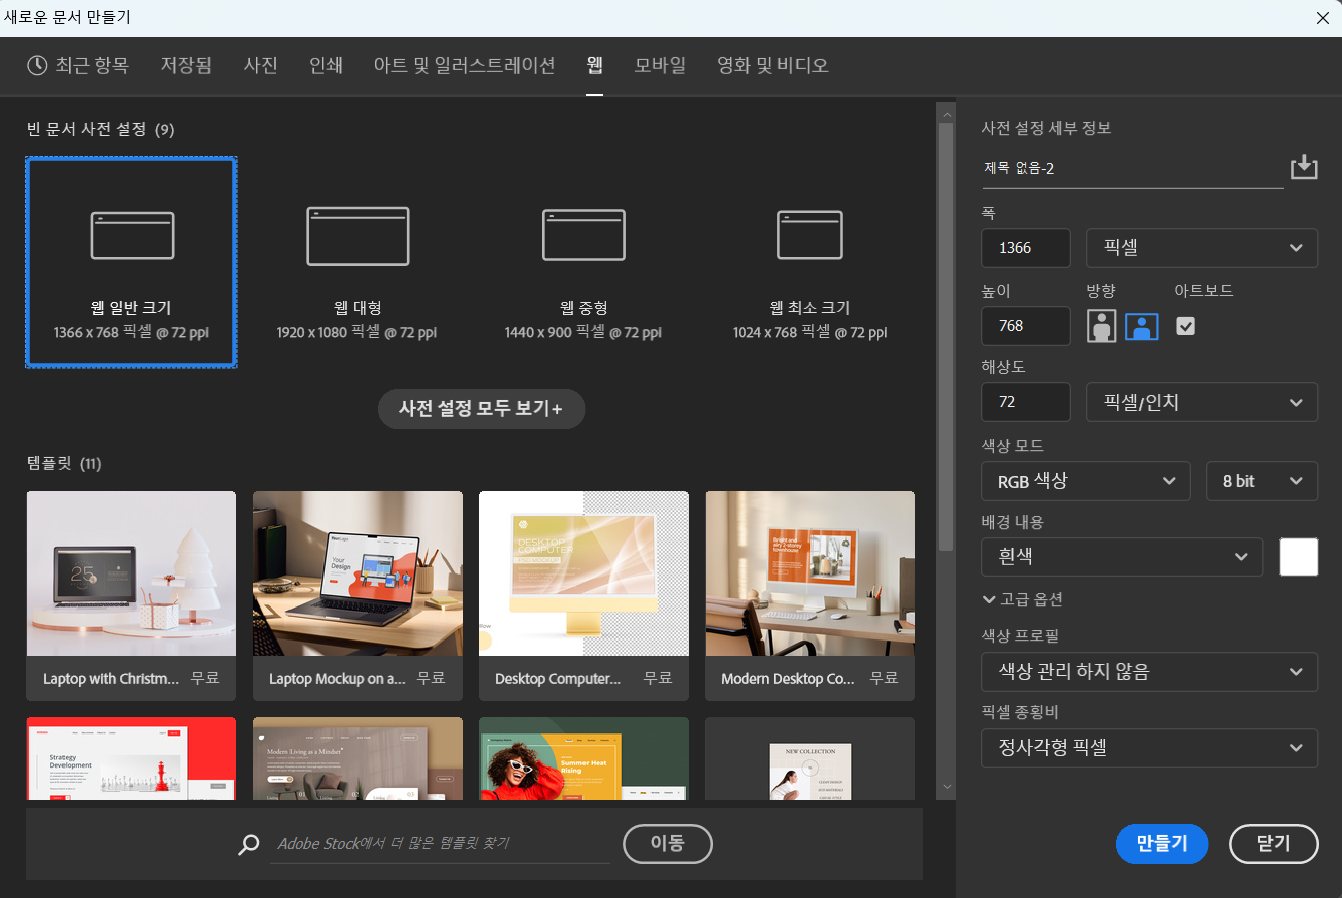
Task: Choose the 웹 중형 1440 x 900 preset icon
Action: click(583, 236)
